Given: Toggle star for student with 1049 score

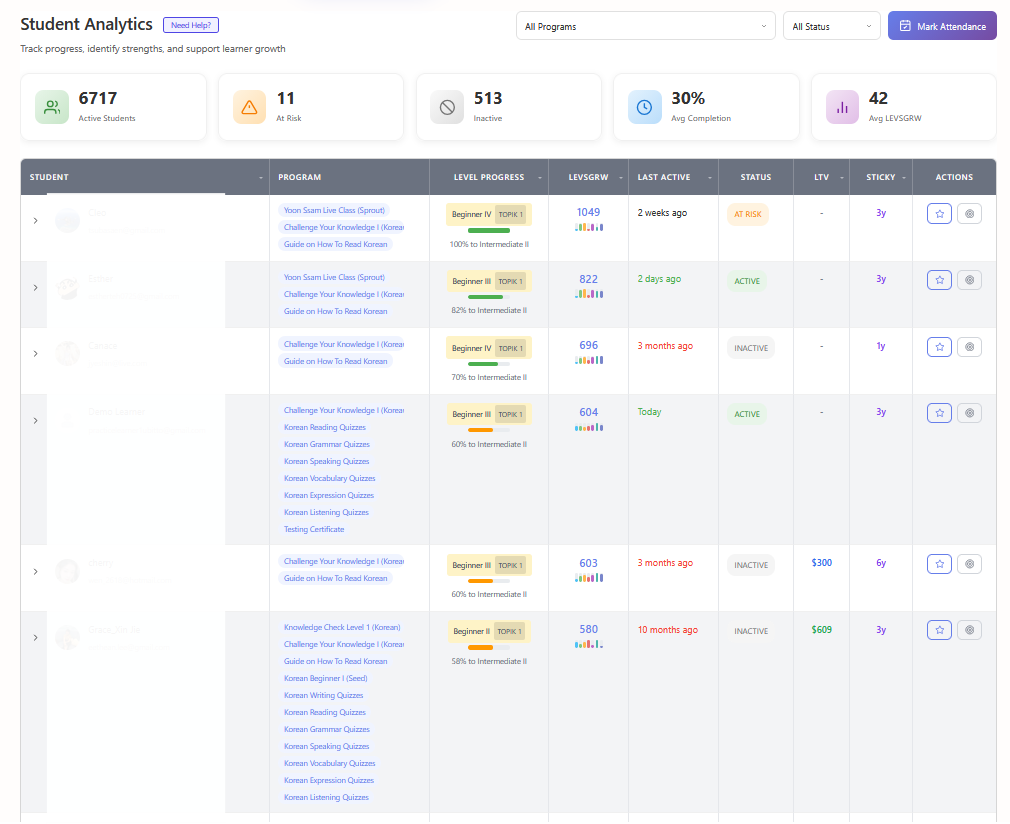Looking at the screenshot, I should [939, 213].
